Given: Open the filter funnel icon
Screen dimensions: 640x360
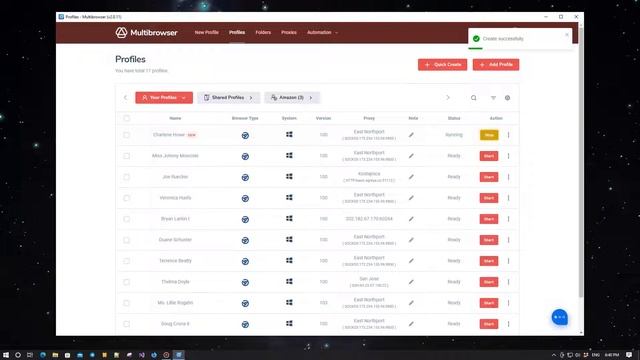Looking at the screenshot, I should pyautogui.click(x=493, y=98).
